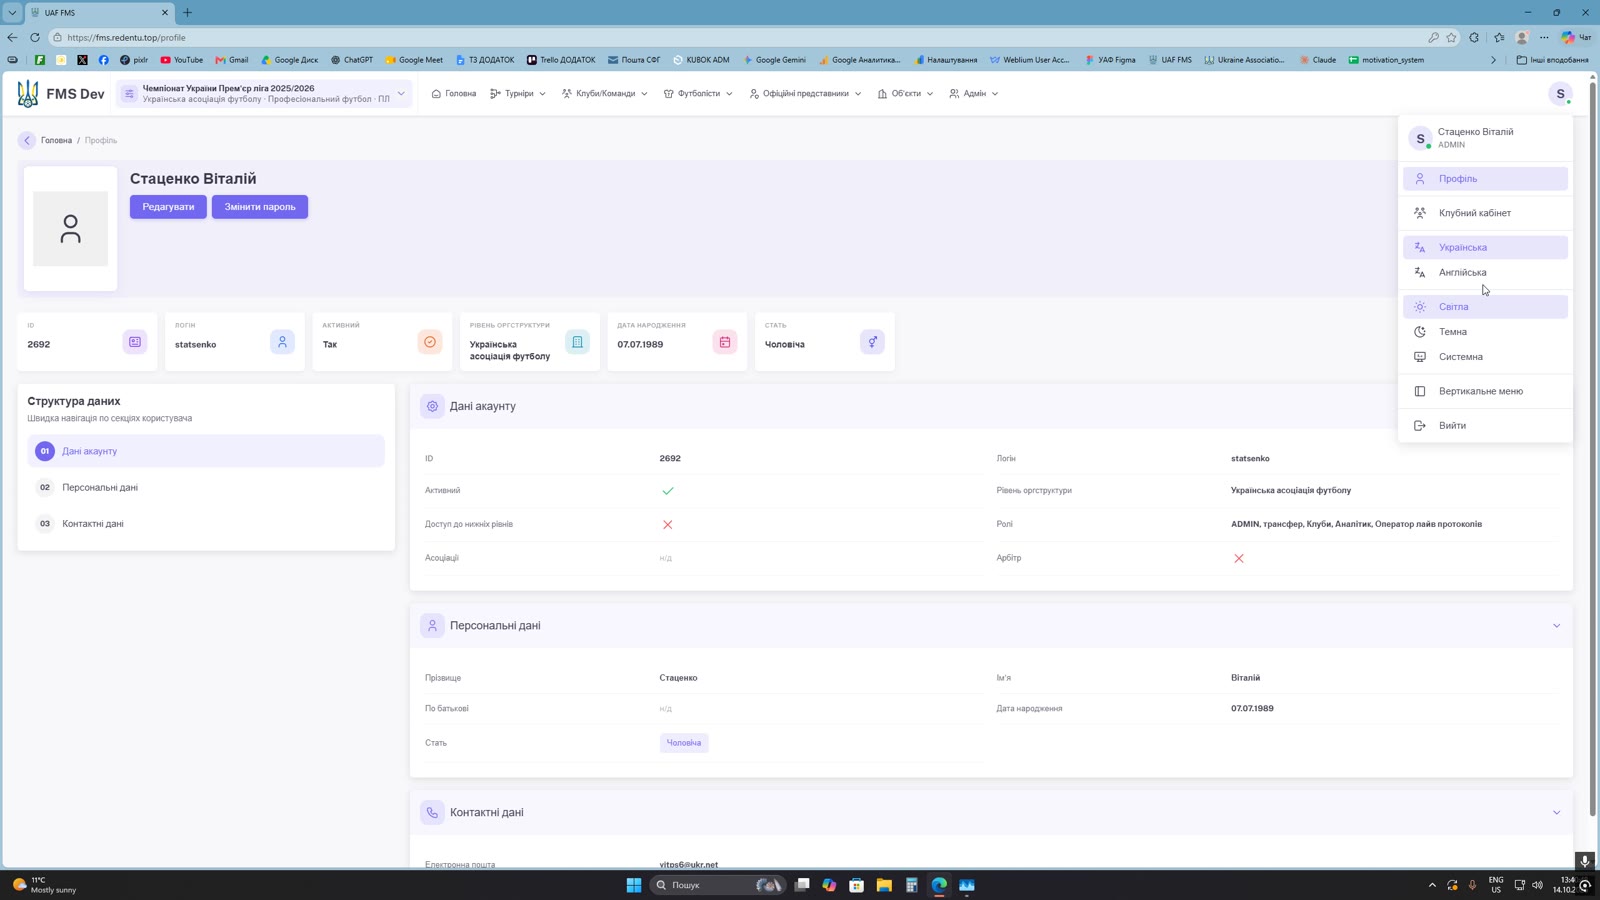Expand the Клуби/Команди menu

[x=604, y=94]
